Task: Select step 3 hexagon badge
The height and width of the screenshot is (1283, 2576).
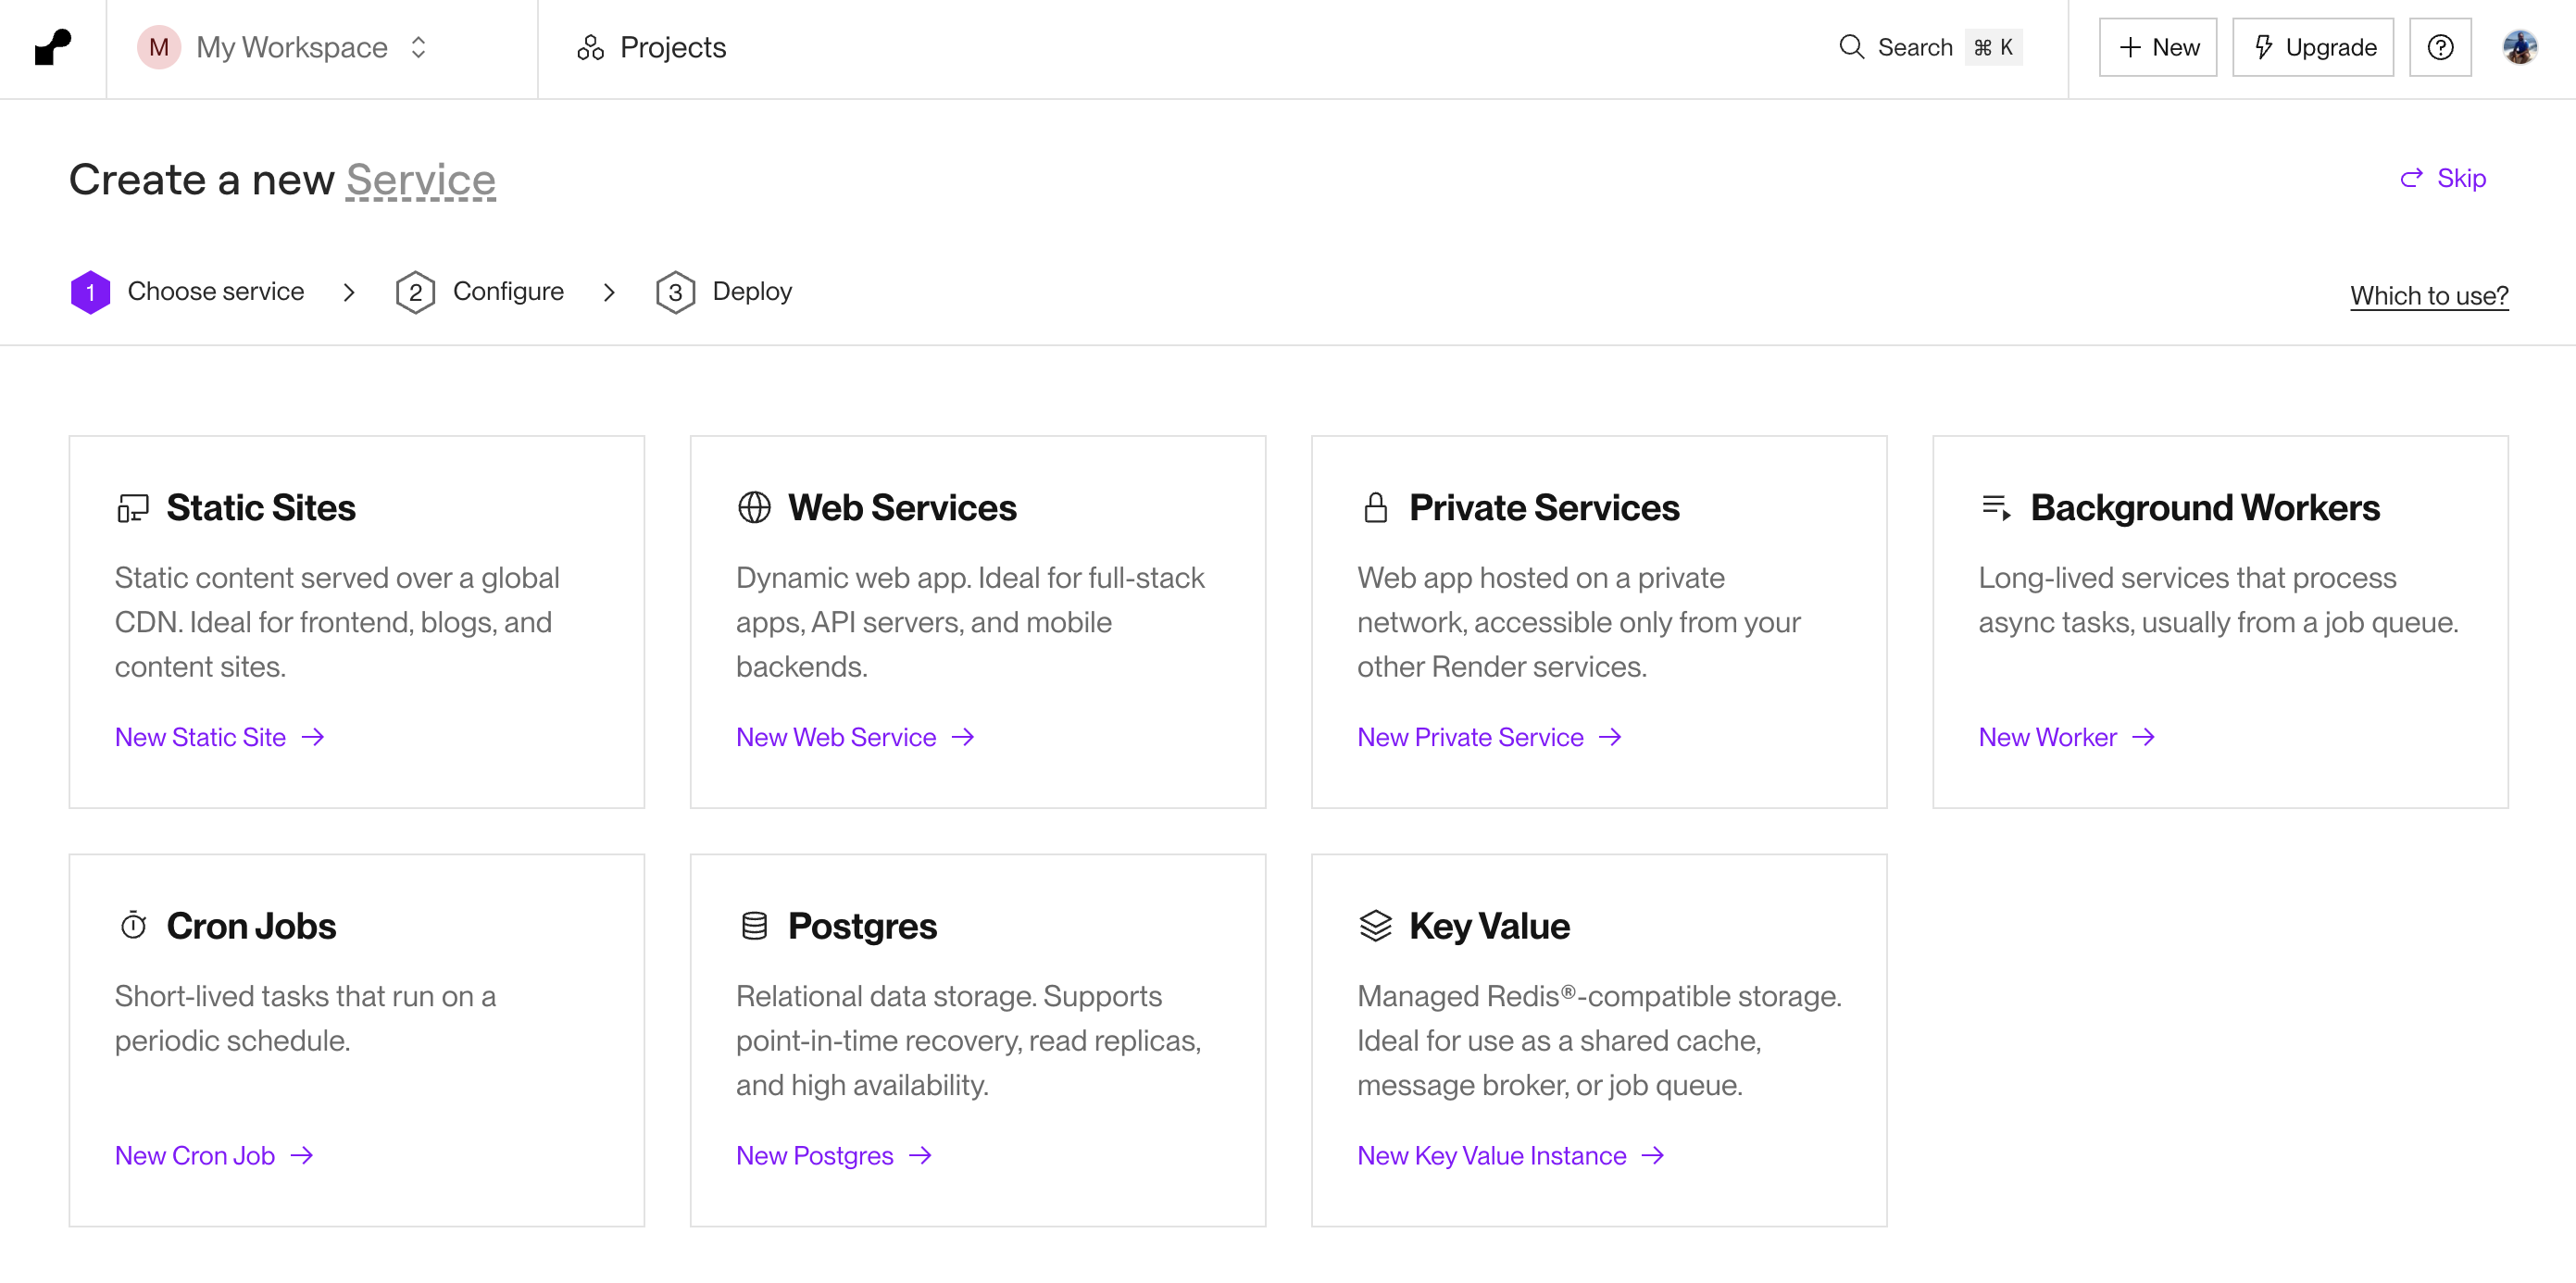Action: (675, 292)
